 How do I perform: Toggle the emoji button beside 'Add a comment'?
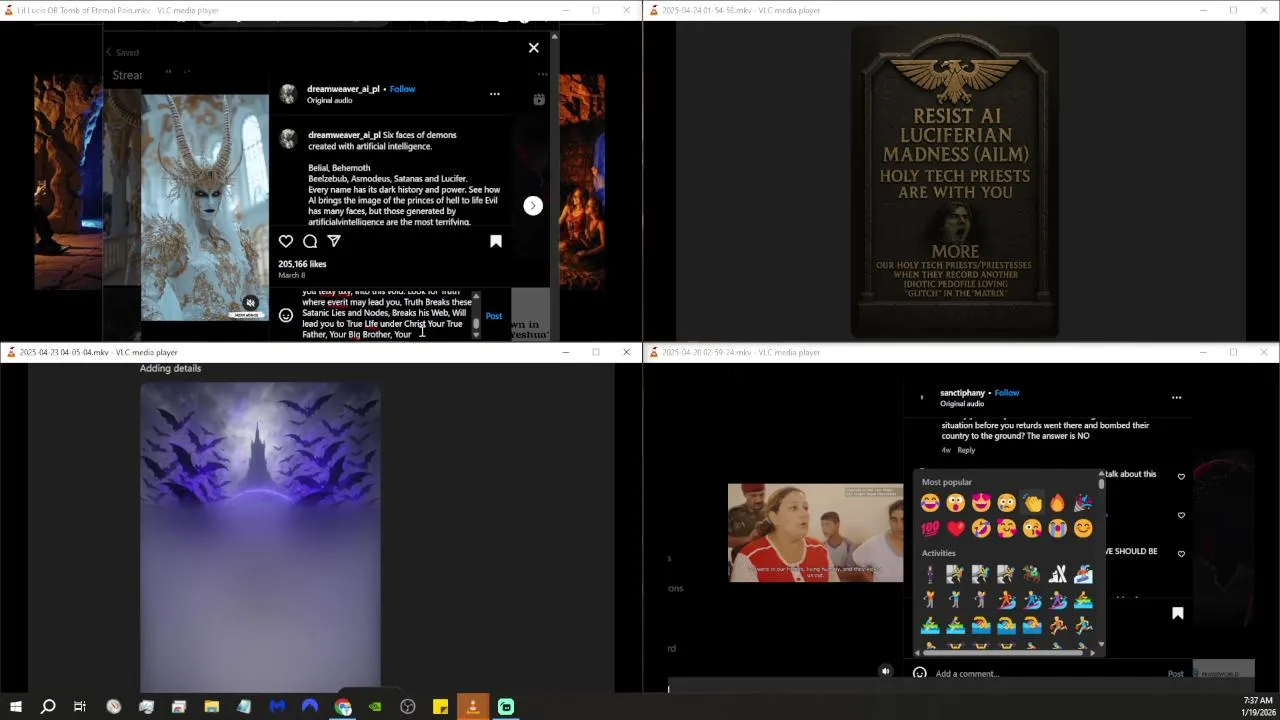pos(920,674)
